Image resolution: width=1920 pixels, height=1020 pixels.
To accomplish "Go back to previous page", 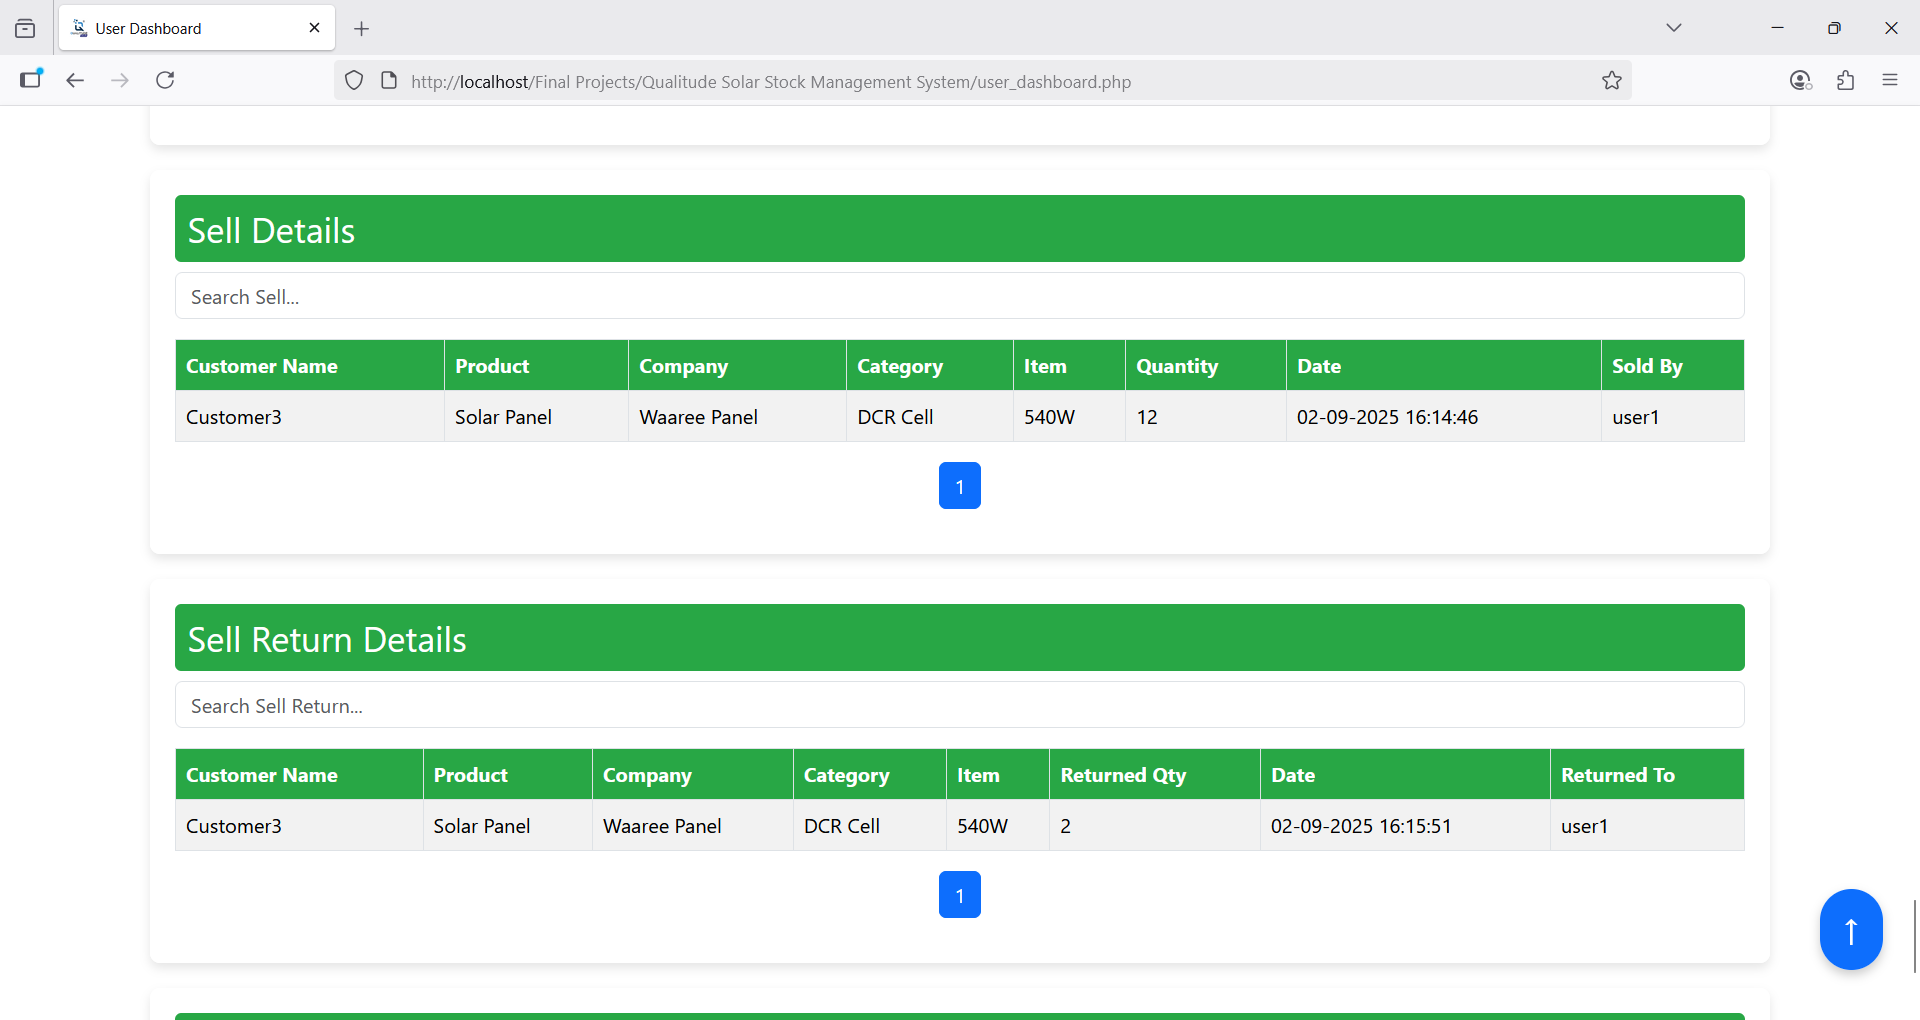I will (x=75, y=80).
